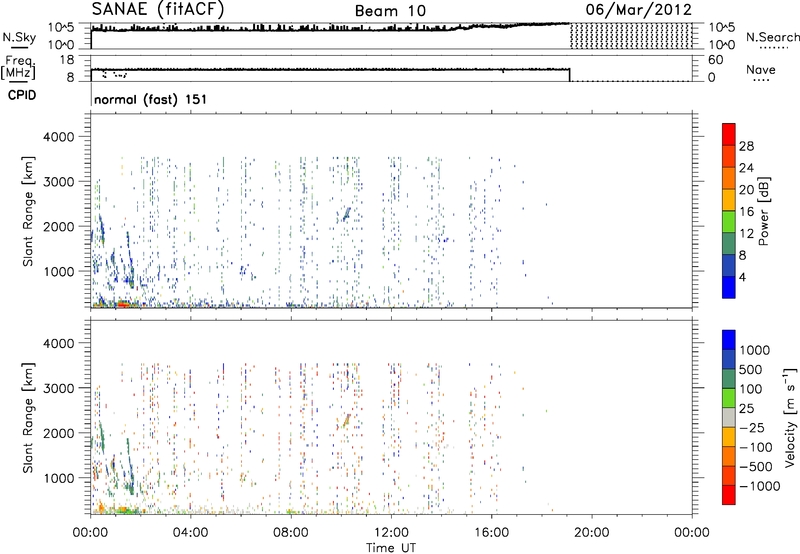This screenshot has width=800, height=554.
Task: Pick the red bottom segment of Velocity colour bar
Action: (729, 495)
